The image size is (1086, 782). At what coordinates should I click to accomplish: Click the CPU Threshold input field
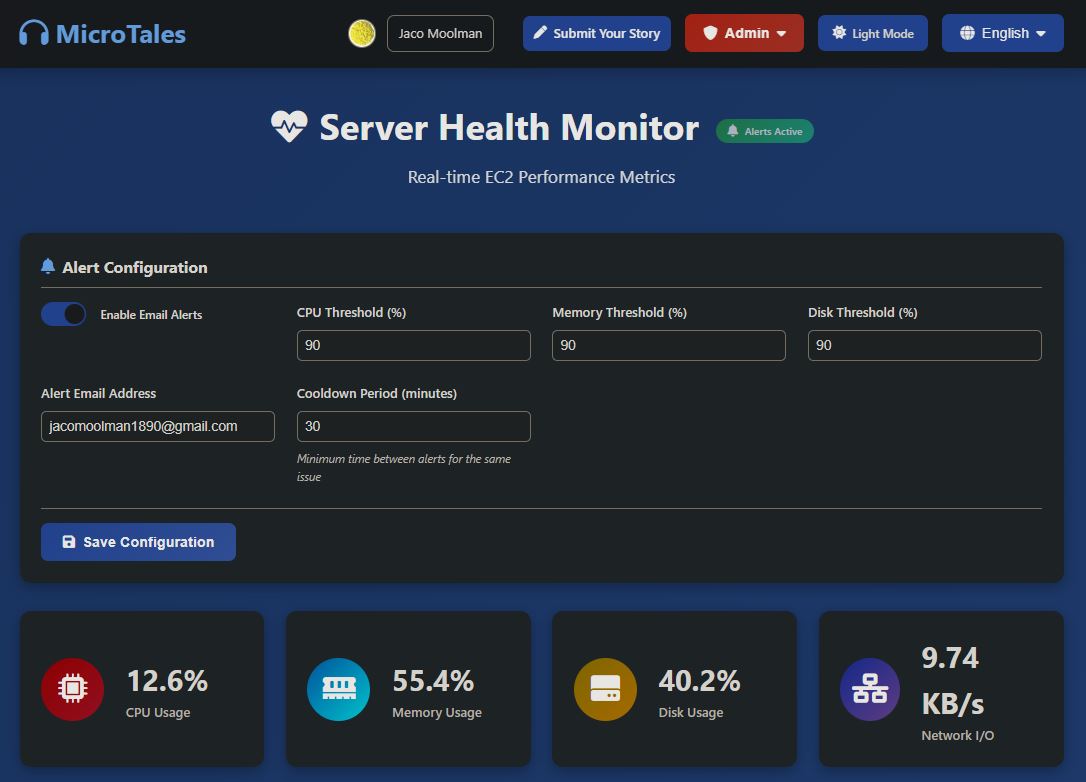[413, 345]
